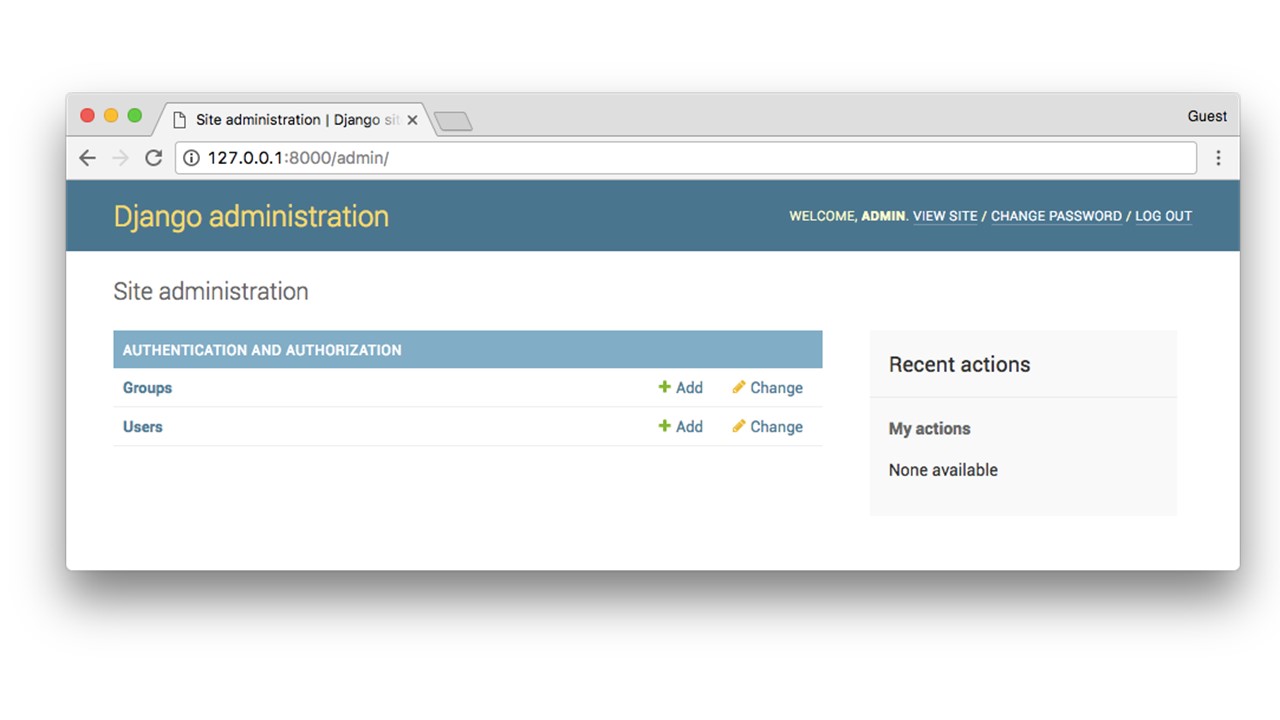The height and width of the screenshot is (720, 1280).
Task: Open the Authentication and Authorization section
Action: point(262,350)
